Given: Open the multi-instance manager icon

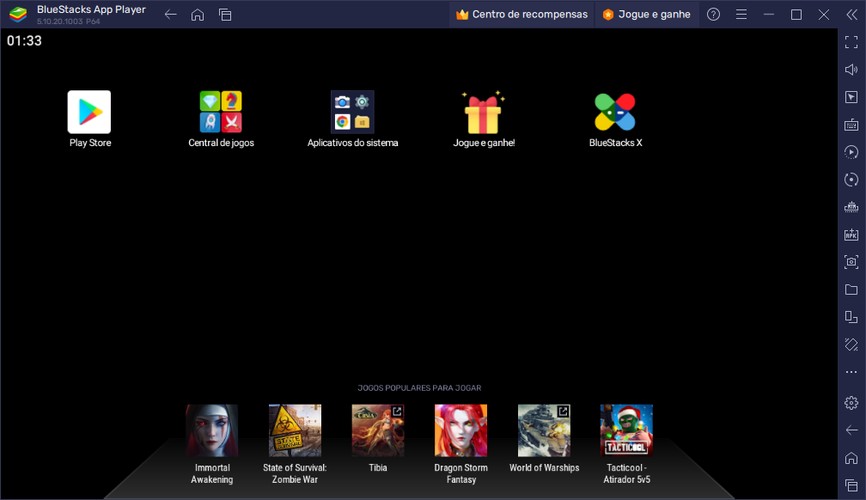Looking at the screenshot, I should pos(851,207).
